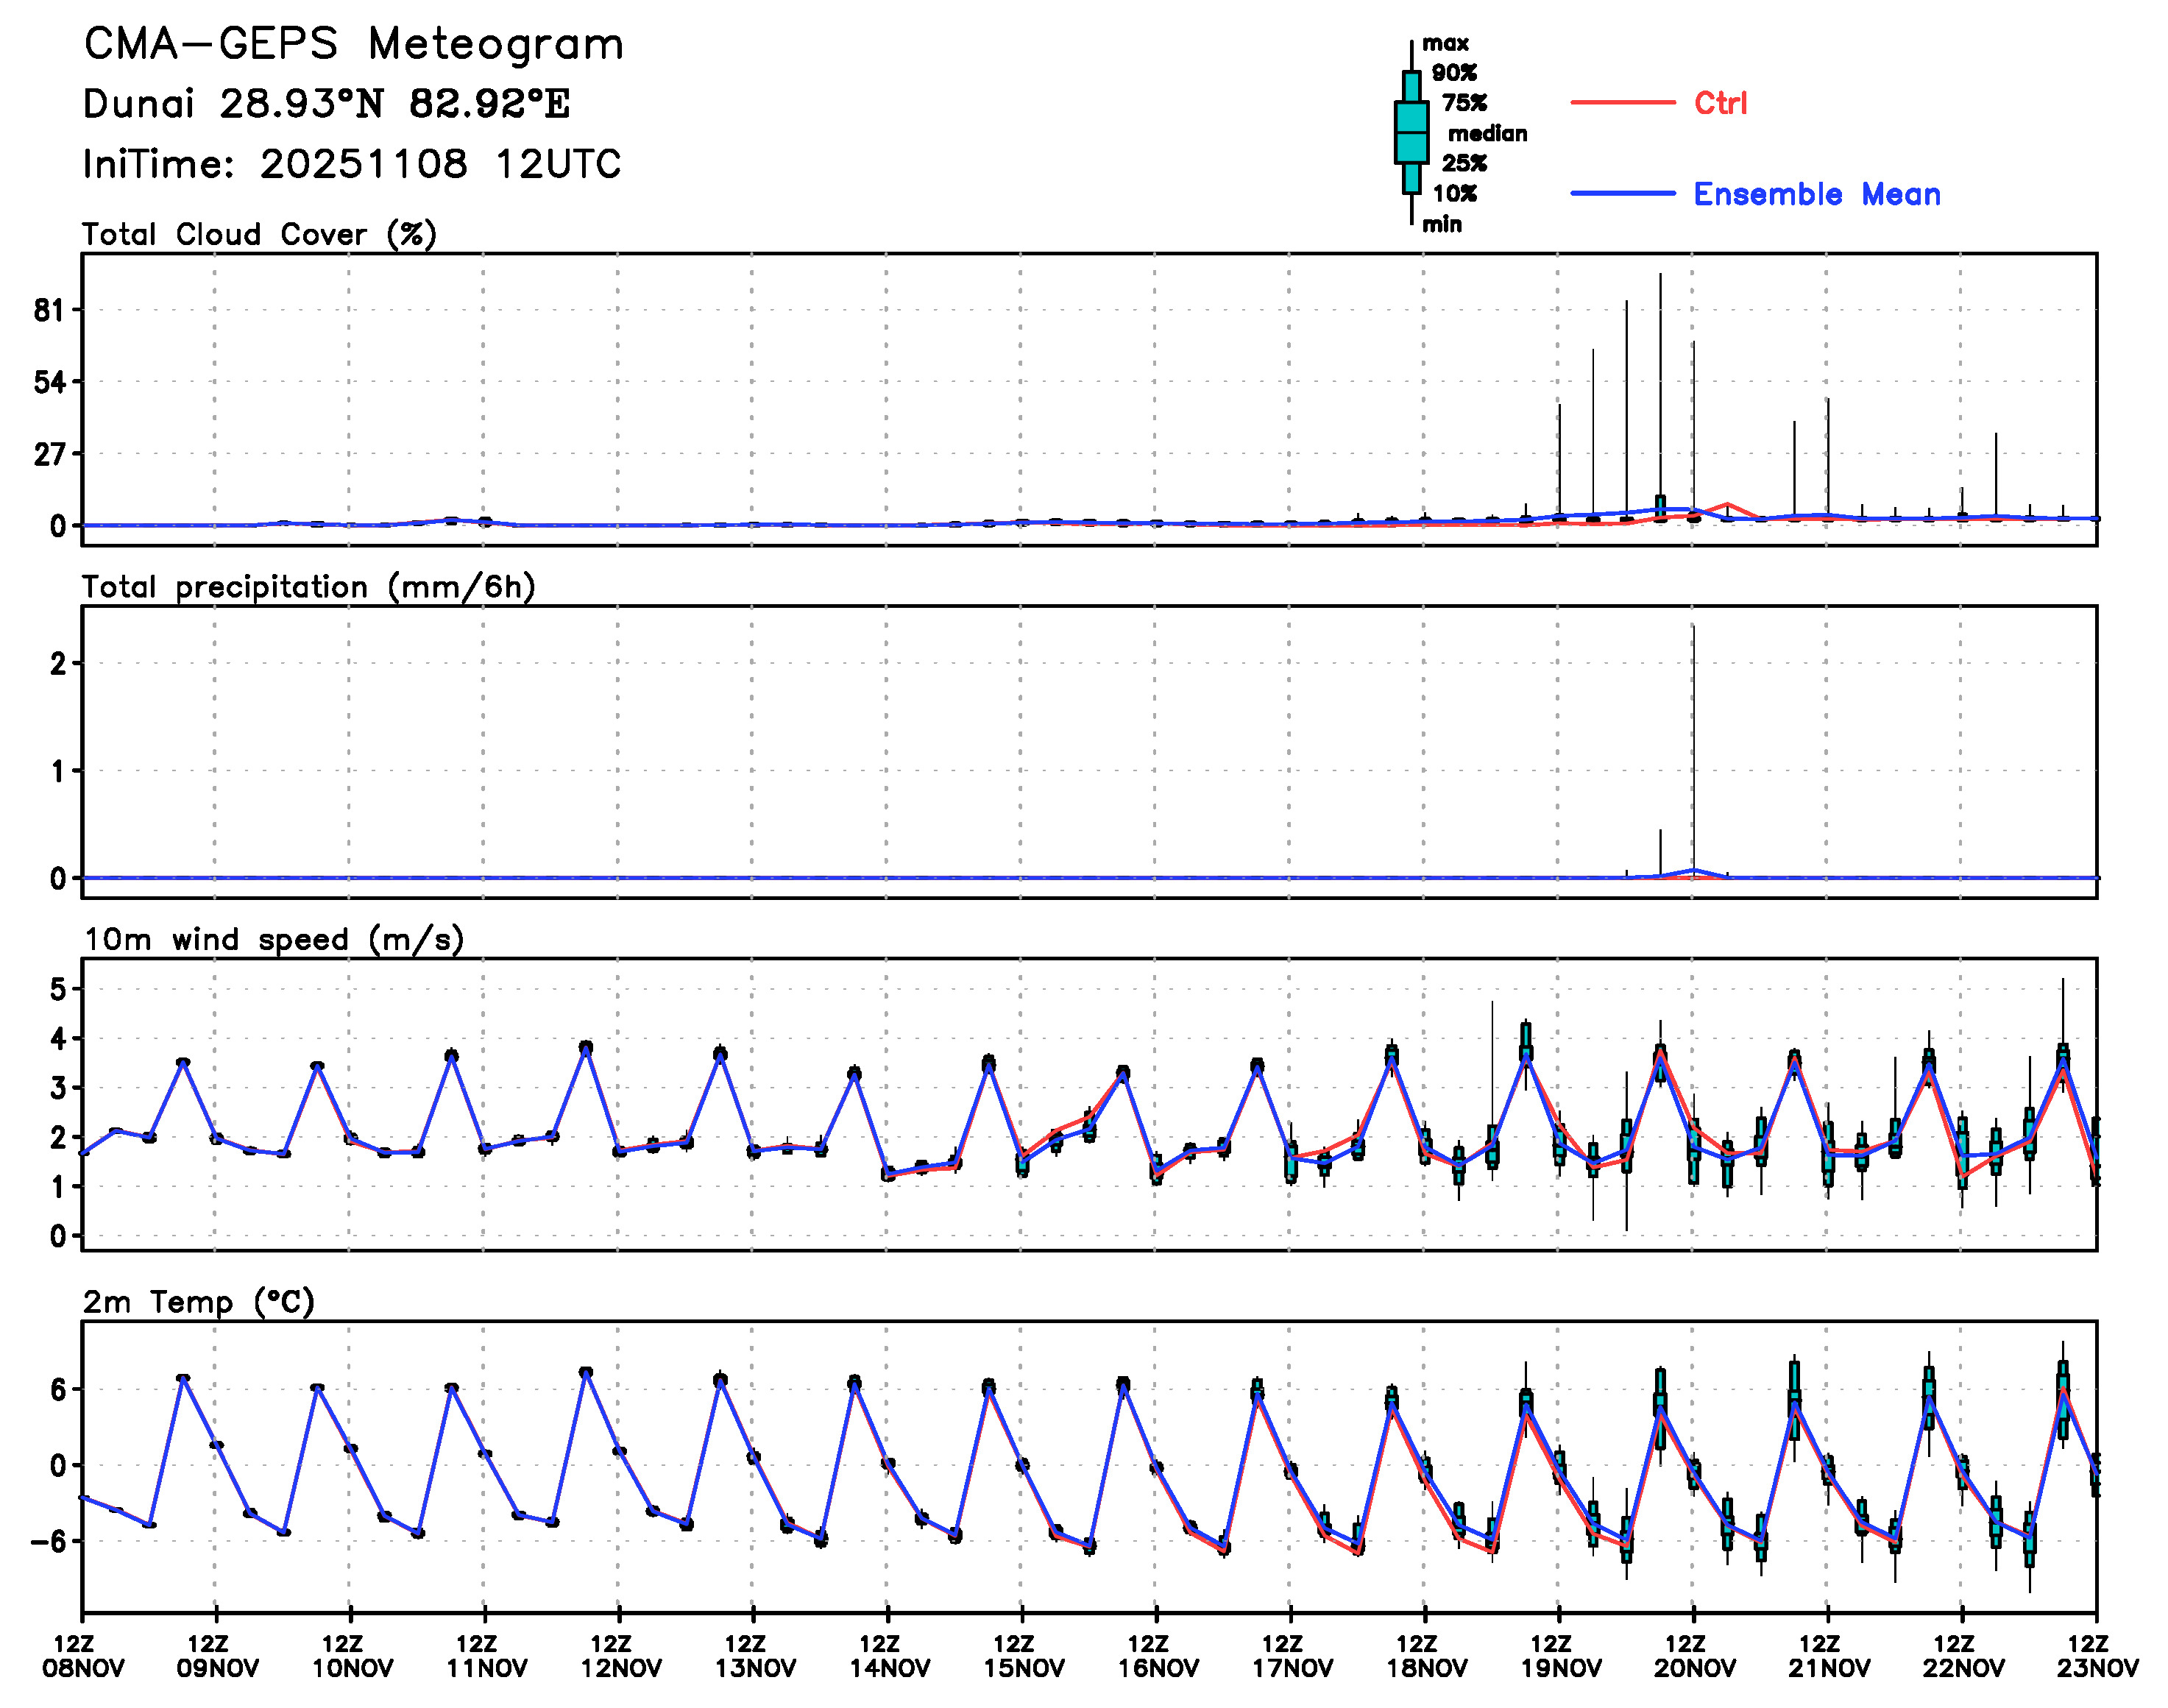This screenshot has width=2168, height=1708.
Task: Click the Ensemble Mean legend label
Action: 1816,194
